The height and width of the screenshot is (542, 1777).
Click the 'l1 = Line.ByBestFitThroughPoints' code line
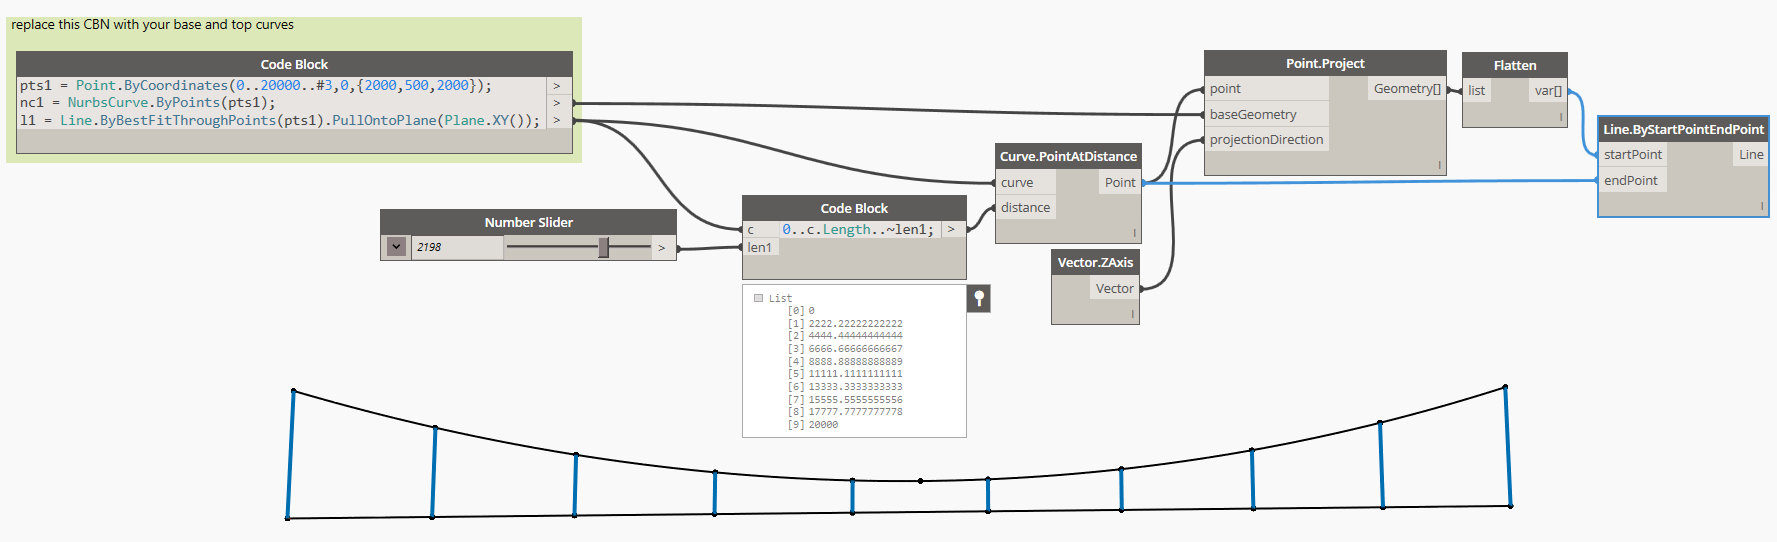(279, 120)
